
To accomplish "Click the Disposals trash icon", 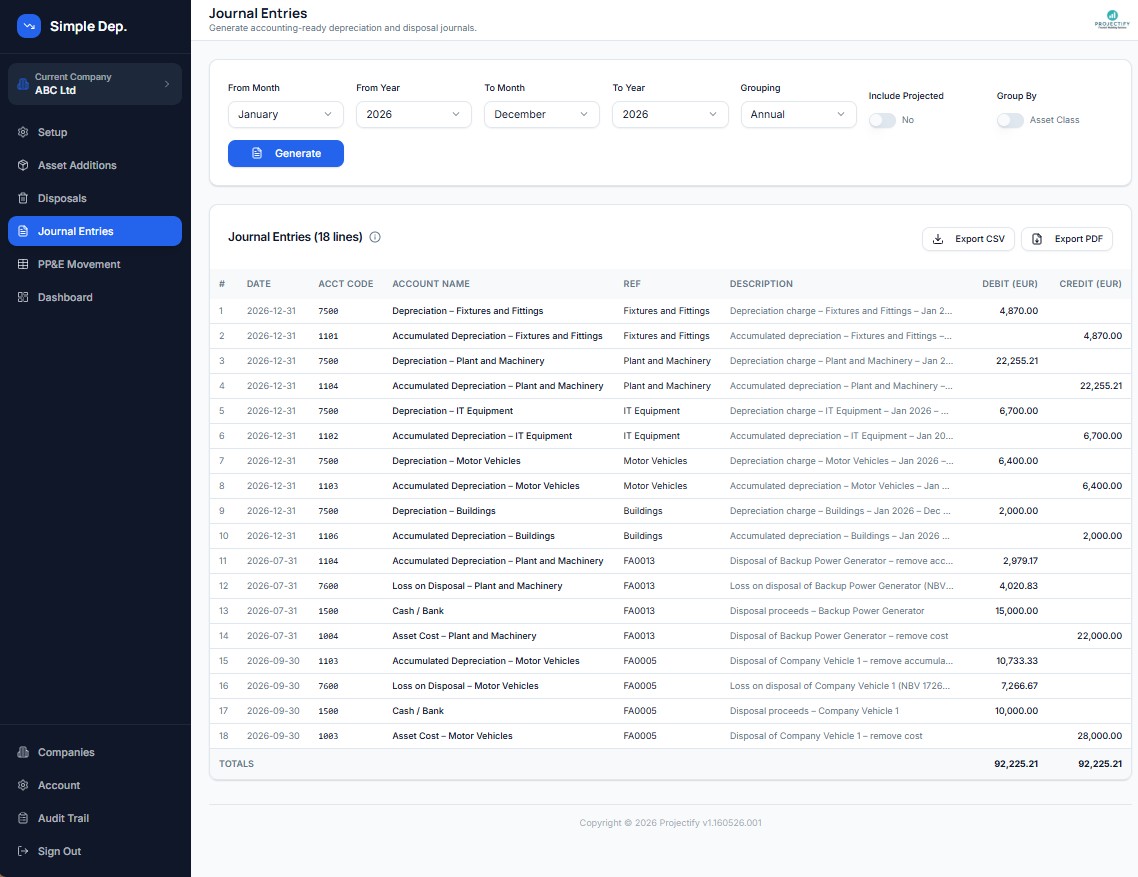I will (x=23, y=198).
